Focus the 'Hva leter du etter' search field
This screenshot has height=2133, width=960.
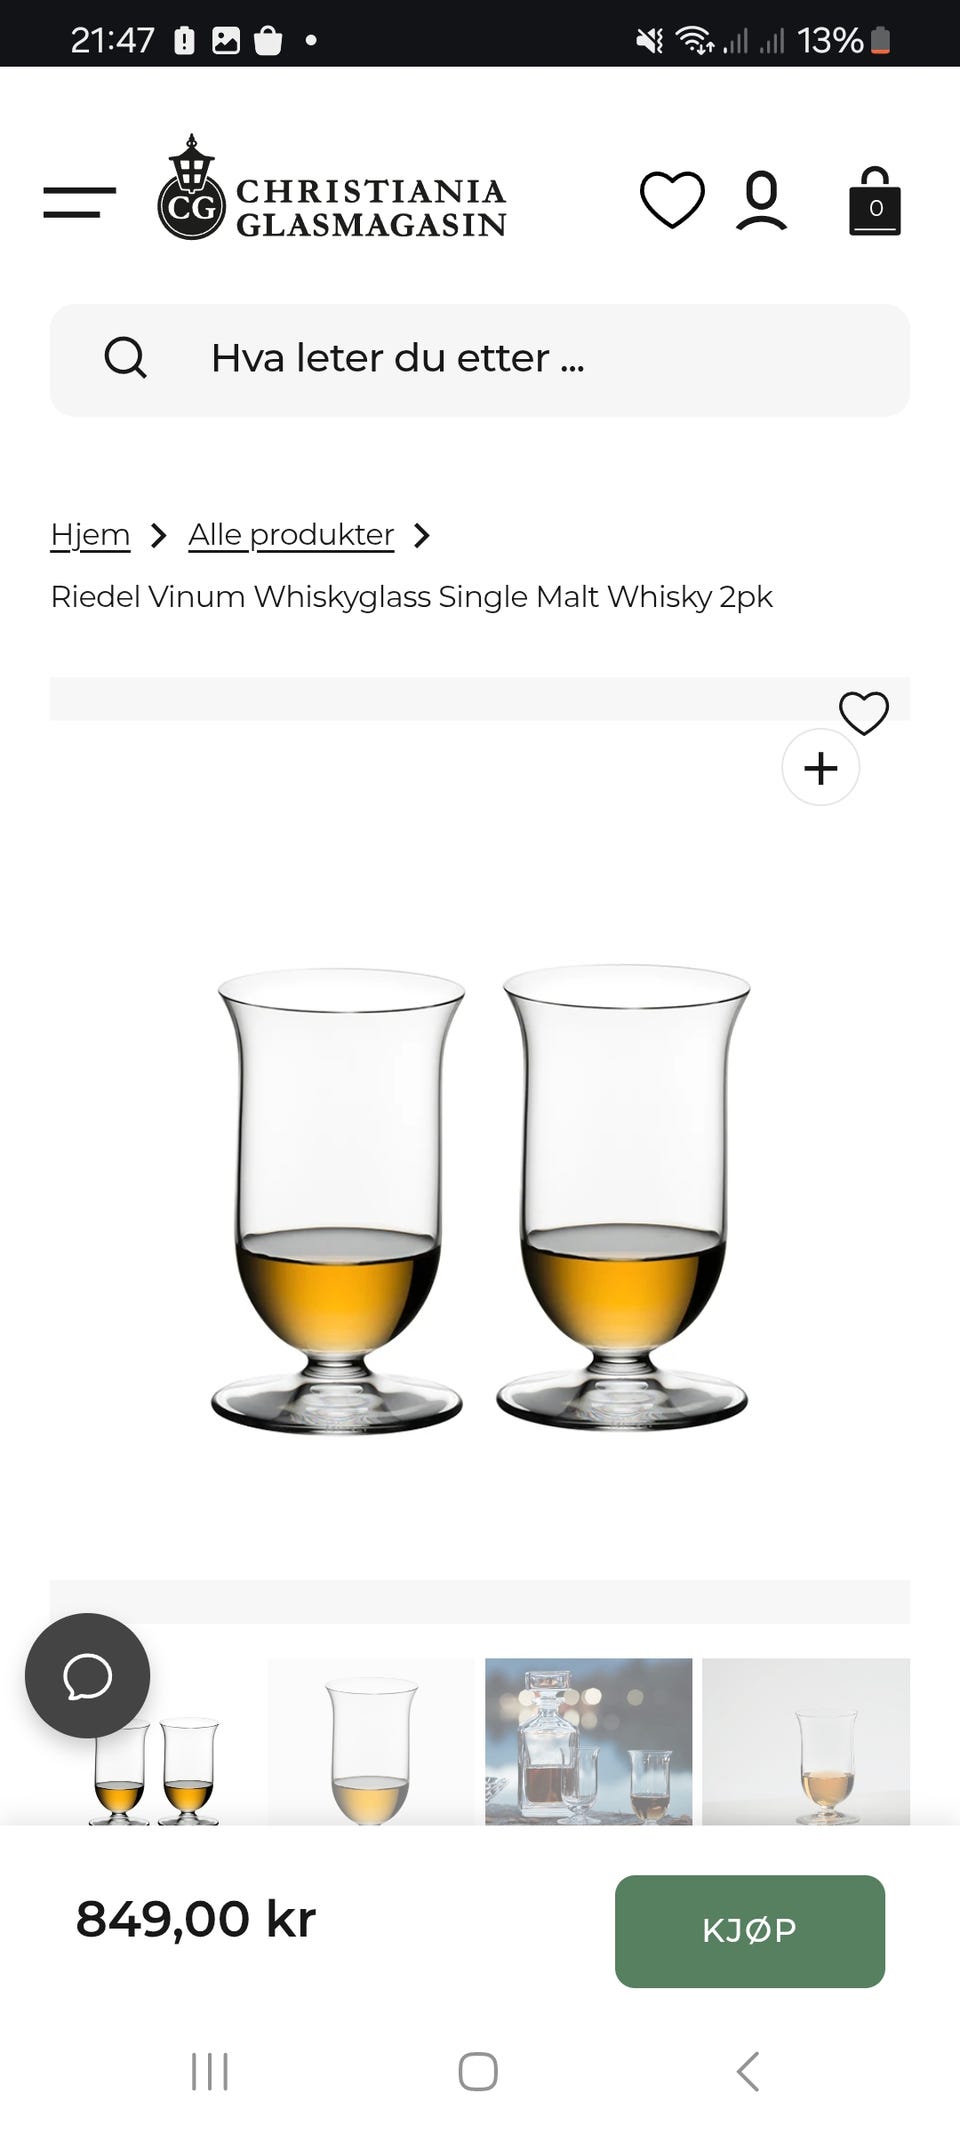(480, 360)
